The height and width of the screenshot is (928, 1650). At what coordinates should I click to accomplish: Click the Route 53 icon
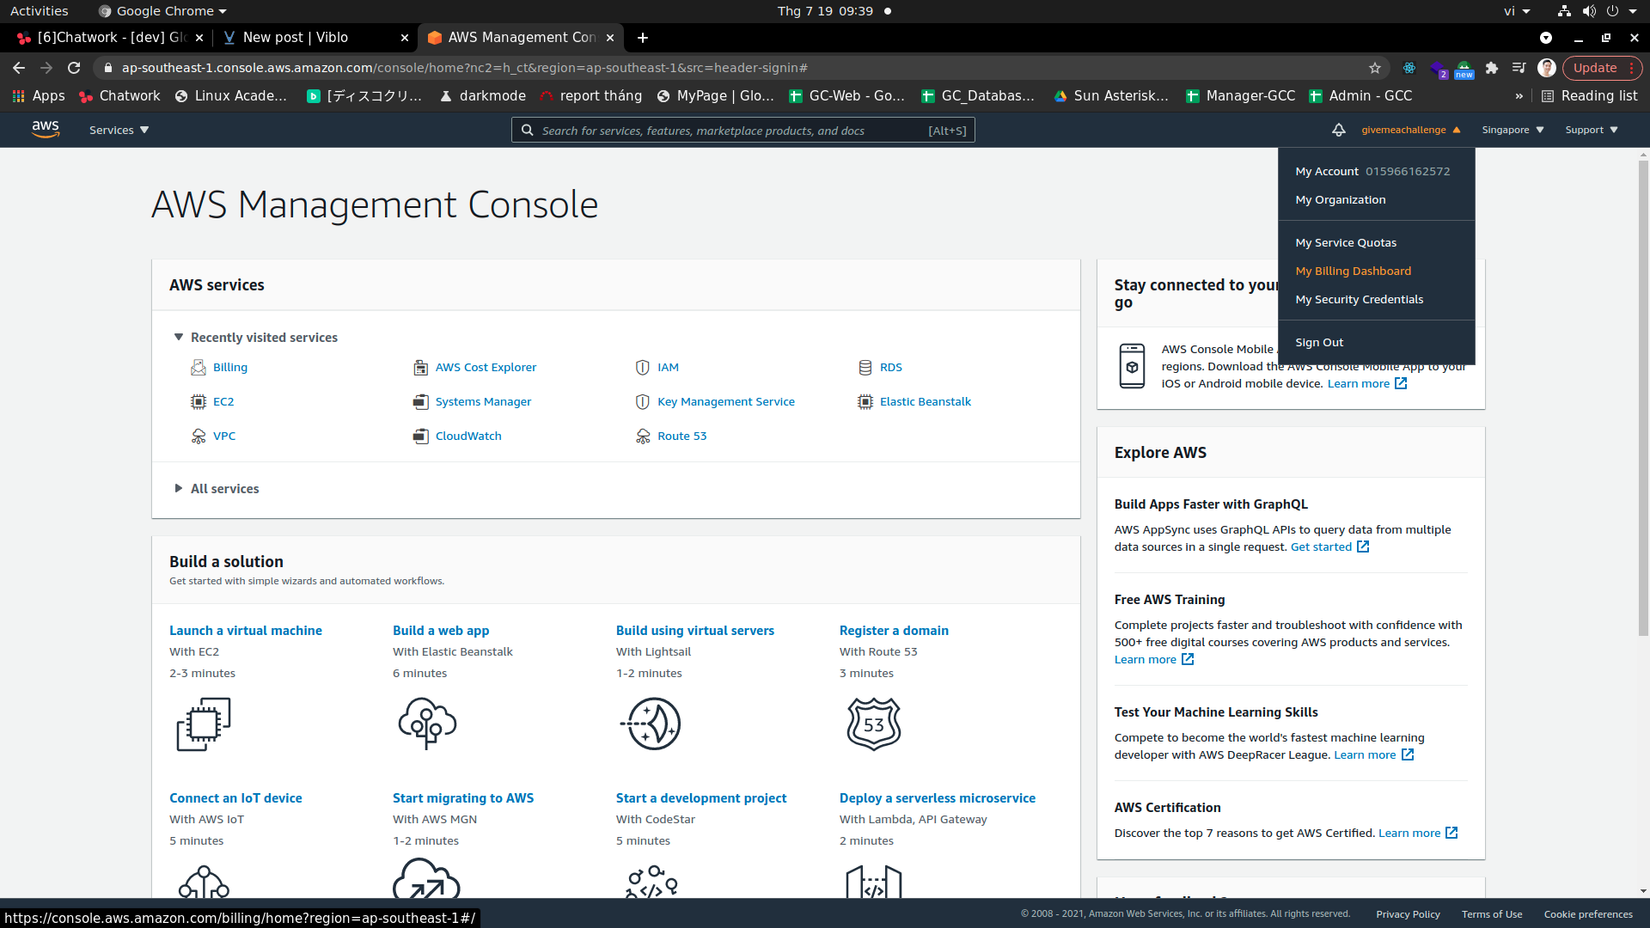coord(642,436)
